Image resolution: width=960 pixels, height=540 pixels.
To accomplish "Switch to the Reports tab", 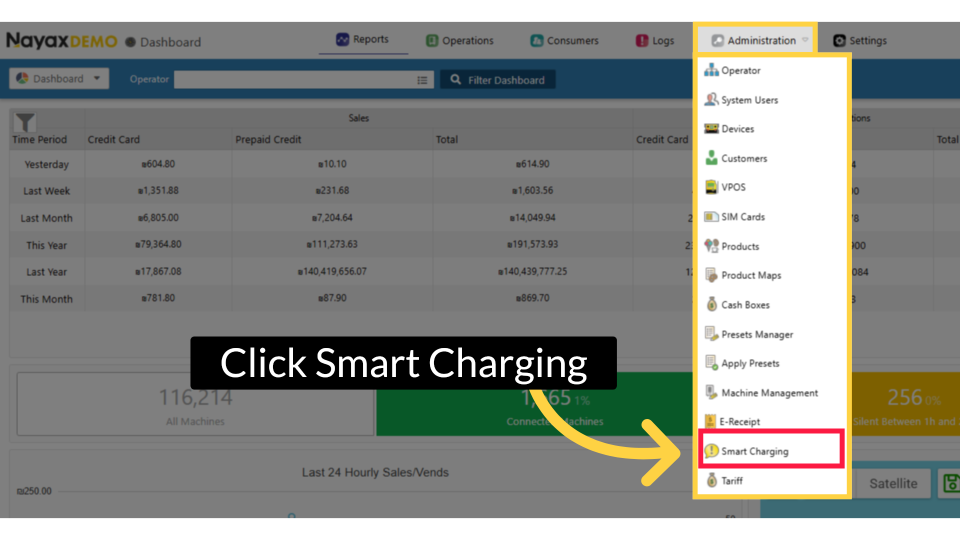I will tap(362, 40).
